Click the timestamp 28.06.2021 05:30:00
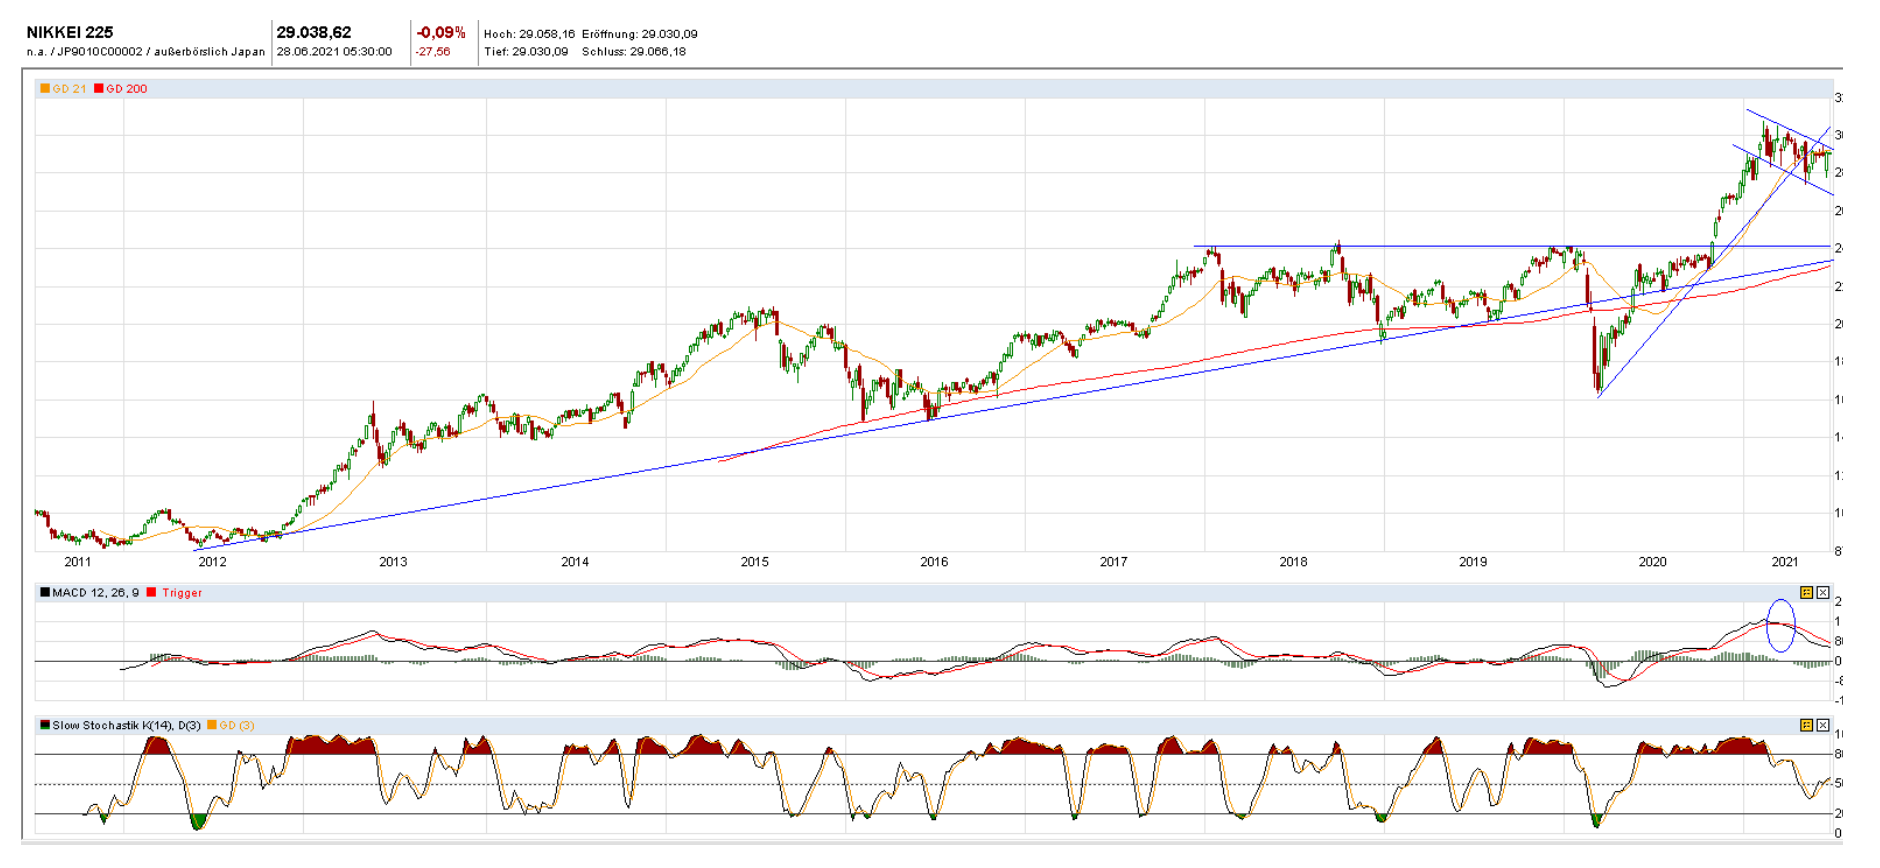 (x=334, y=52)
